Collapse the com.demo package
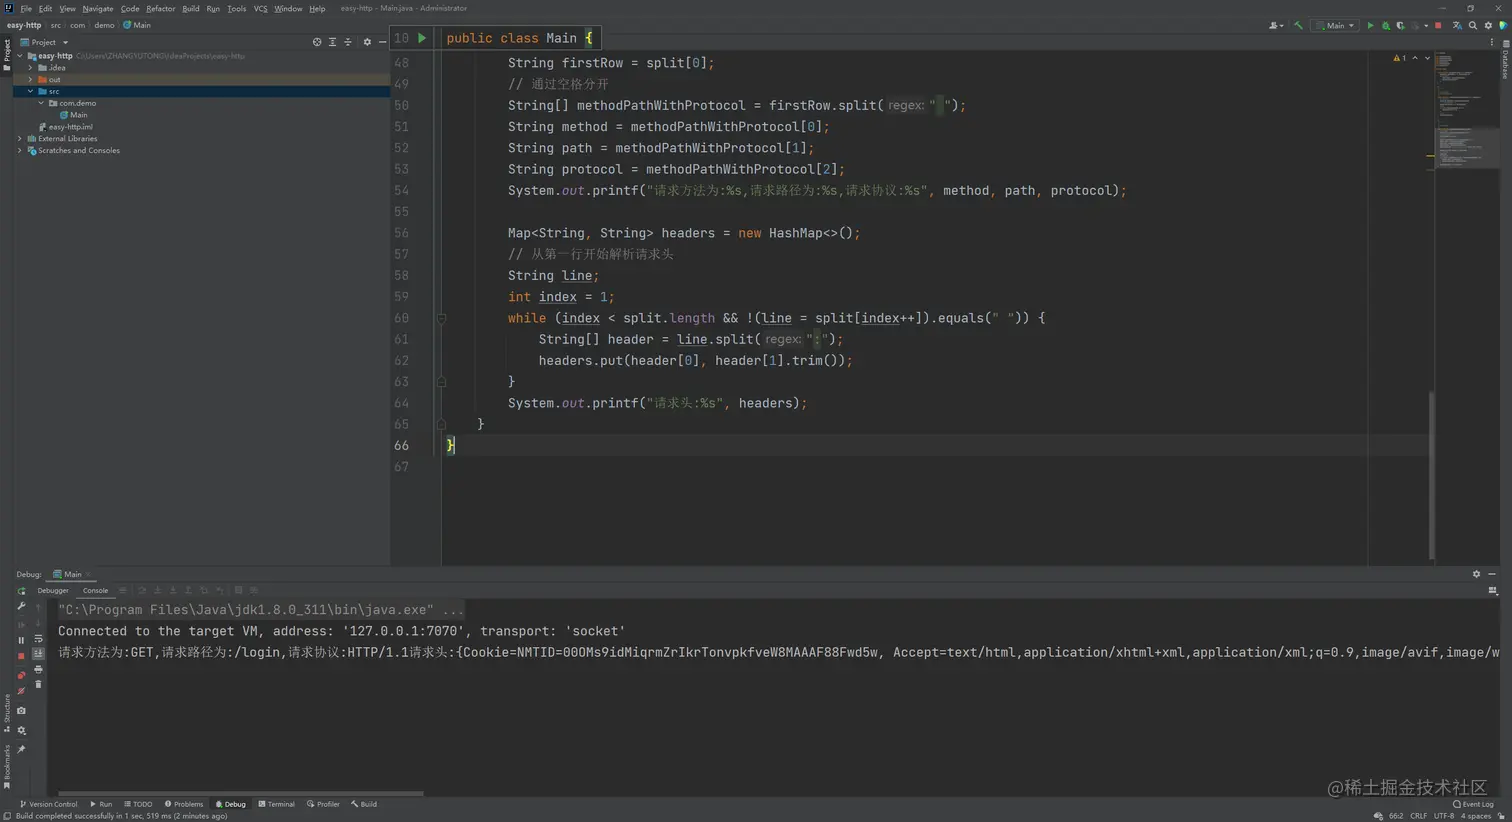This screenshot has width=1512, height=822. (42, 103)
